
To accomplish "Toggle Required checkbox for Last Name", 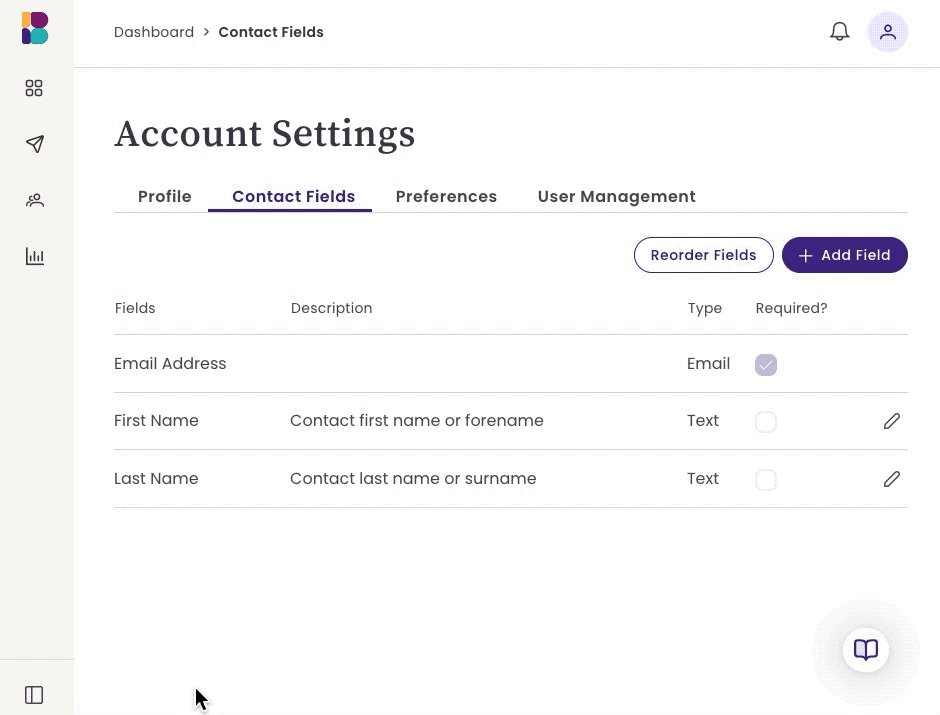I will tap(766, 479).
